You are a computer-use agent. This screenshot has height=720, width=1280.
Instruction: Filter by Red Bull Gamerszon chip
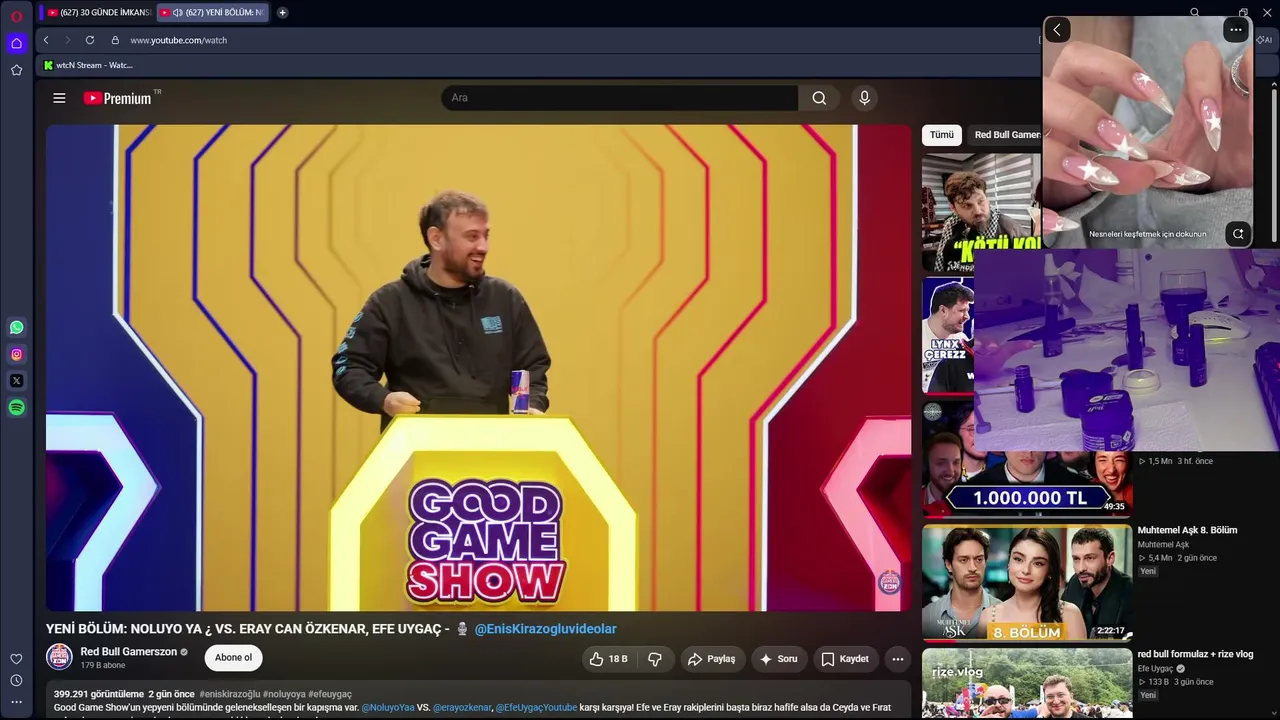pos(1006,135)
